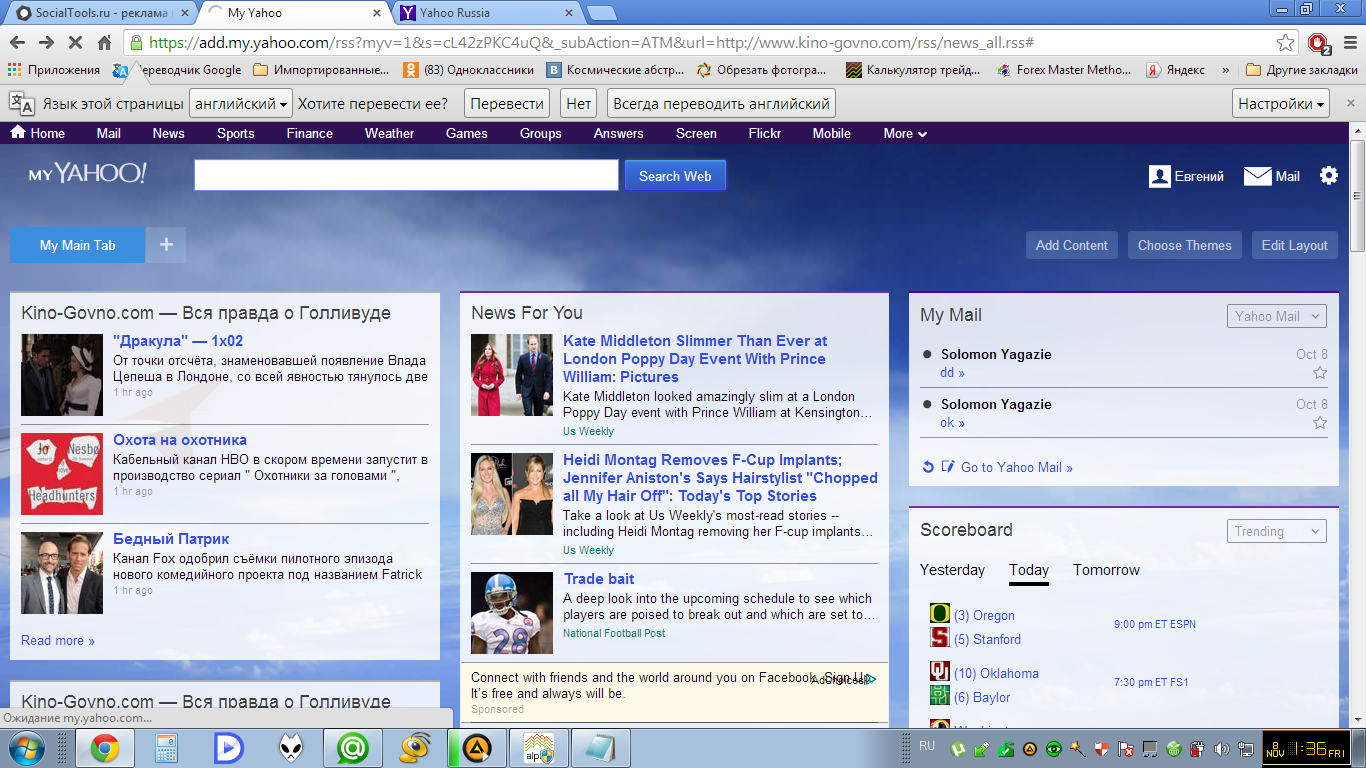Screen dimensions: 1366x768
Task: Open the Яндекс bookmark
Action: (x=1174, y=70)
